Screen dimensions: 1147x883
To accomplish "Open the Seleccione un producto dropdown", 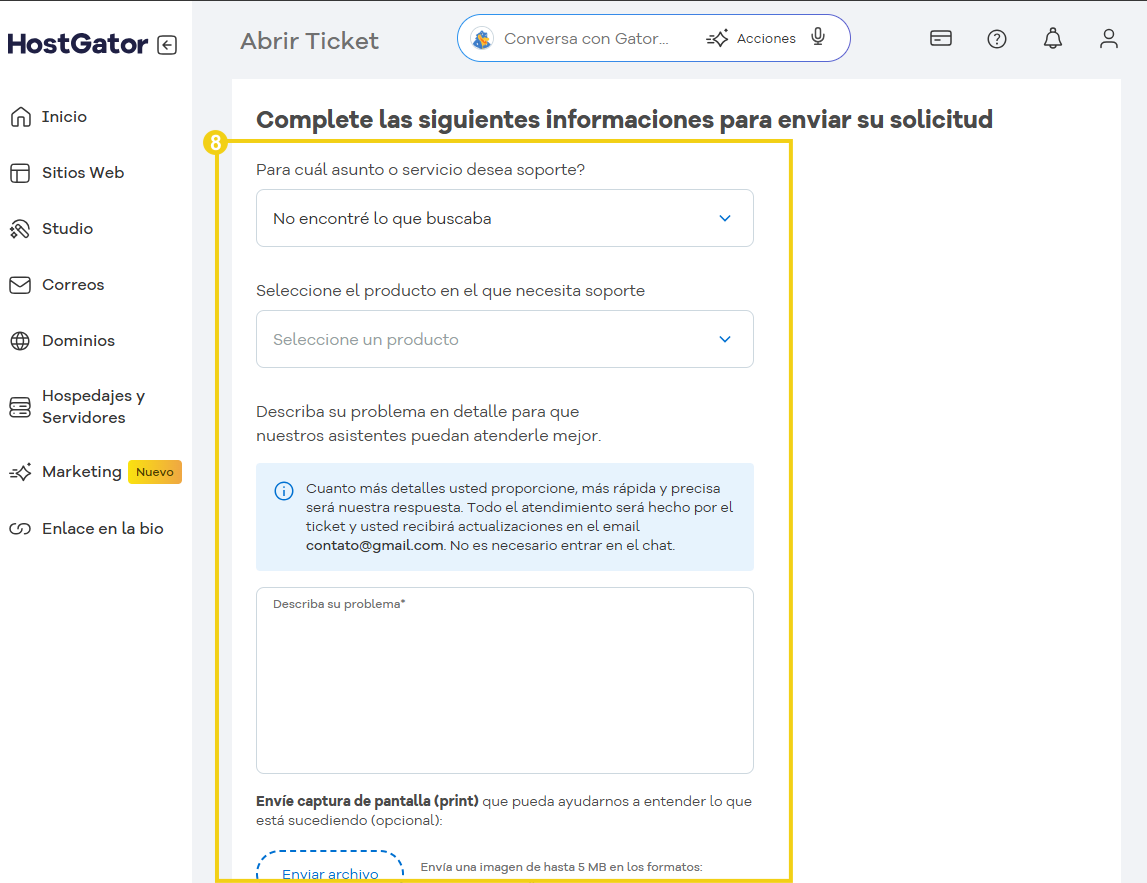I will (504, 339).
